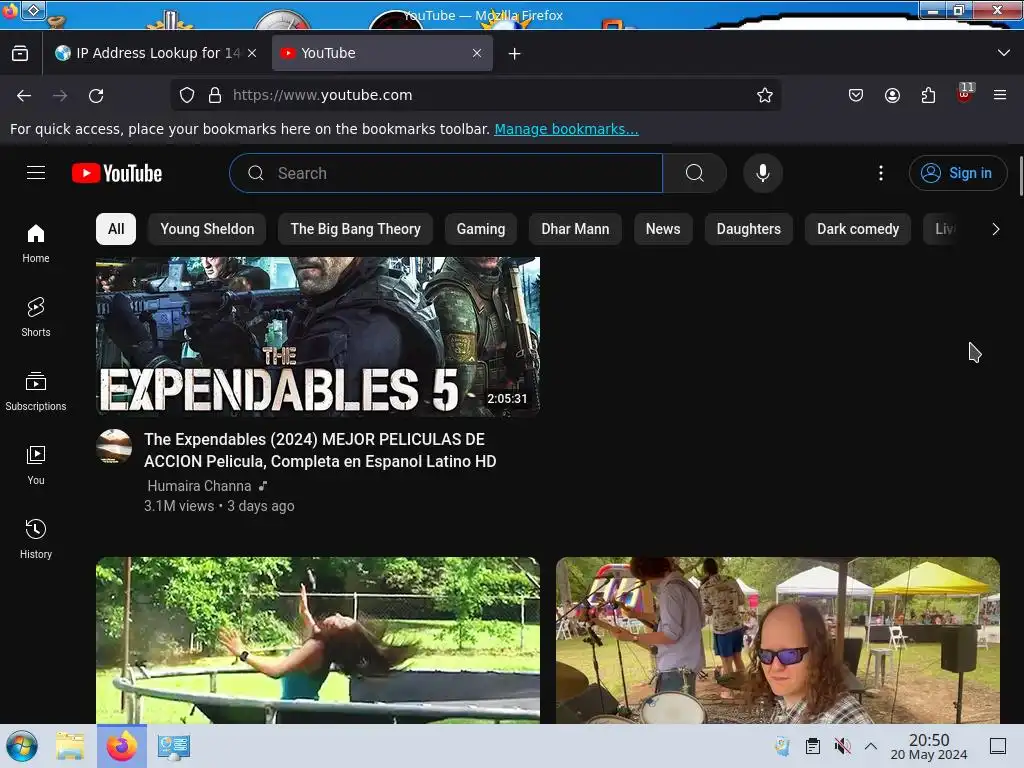The width and height of the screenshot is (1024, 768).
Task: Filter by Dhar Mann chip
Action: click(x=575, y=229)
